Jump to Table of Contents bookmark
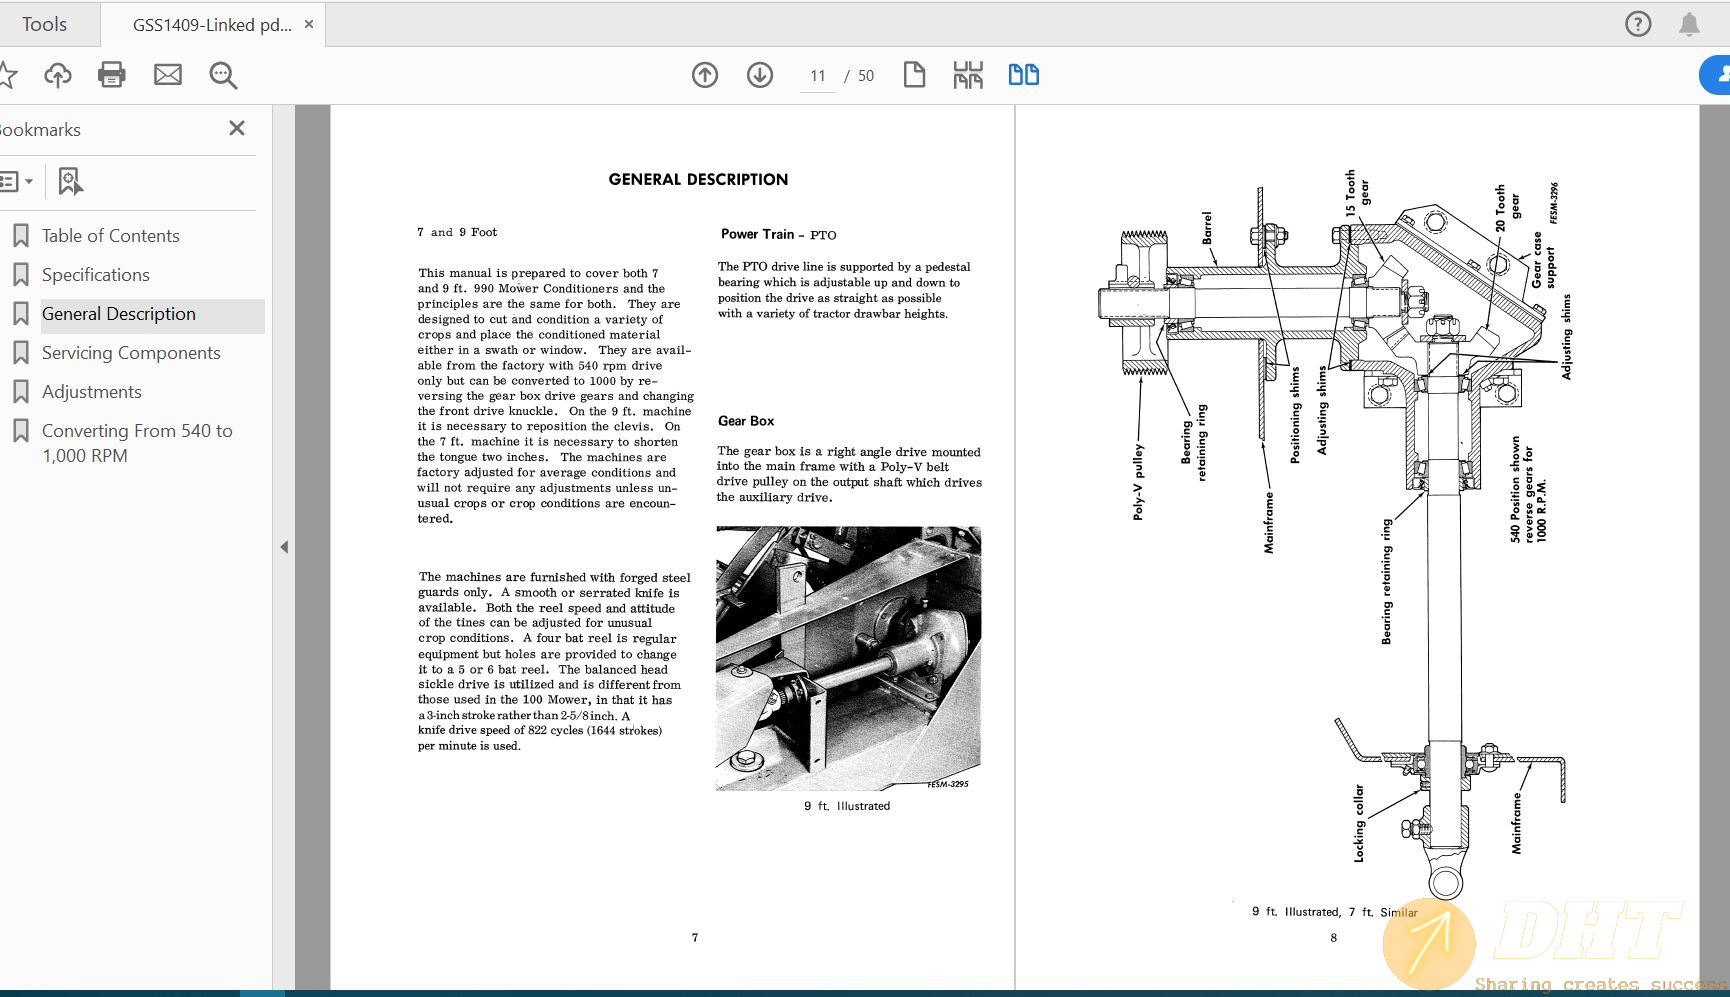 tap(110, 236)
